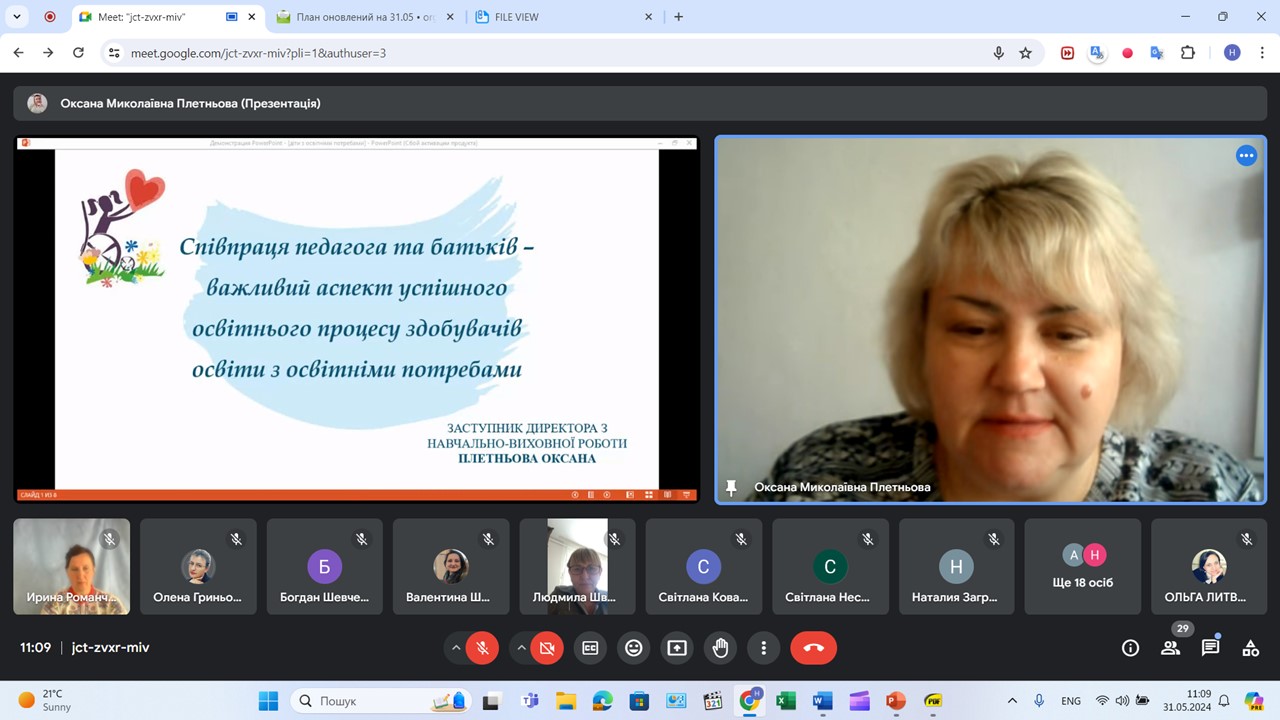Open PowerPoint from the Windows taskbar
1280x720 pixels.
coord(896,701)
